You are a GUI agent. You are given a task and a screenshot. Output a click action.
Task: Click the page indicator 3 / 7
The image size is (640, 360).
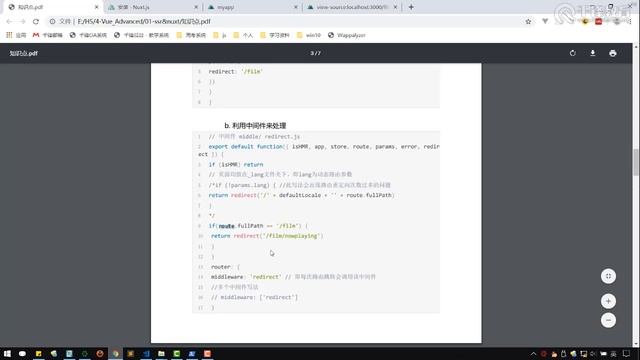tap(316, 53)
